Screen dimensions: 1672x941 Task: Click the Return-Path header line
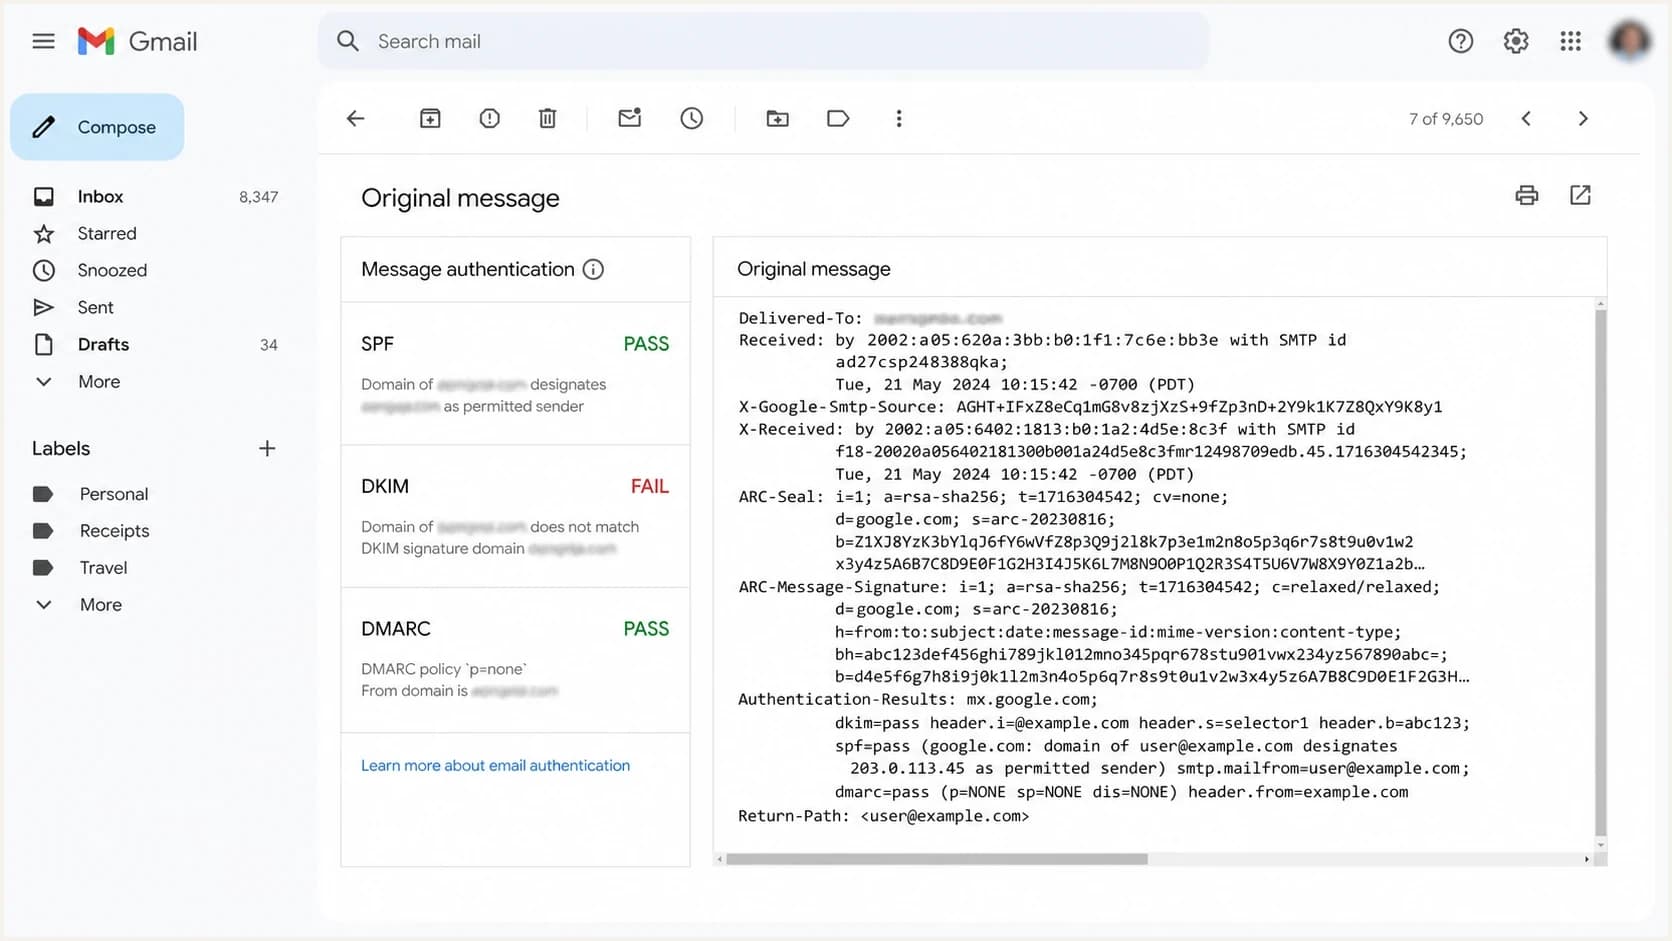(884, 816)
